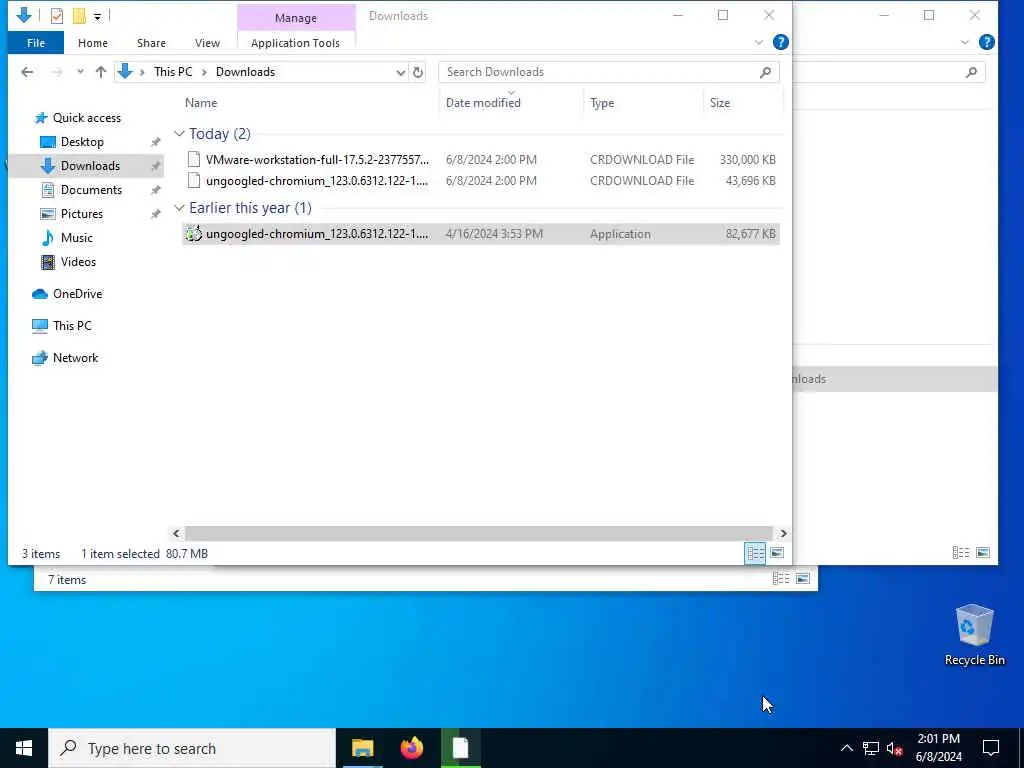Click the volume muted tray icon

click(895, 748)
